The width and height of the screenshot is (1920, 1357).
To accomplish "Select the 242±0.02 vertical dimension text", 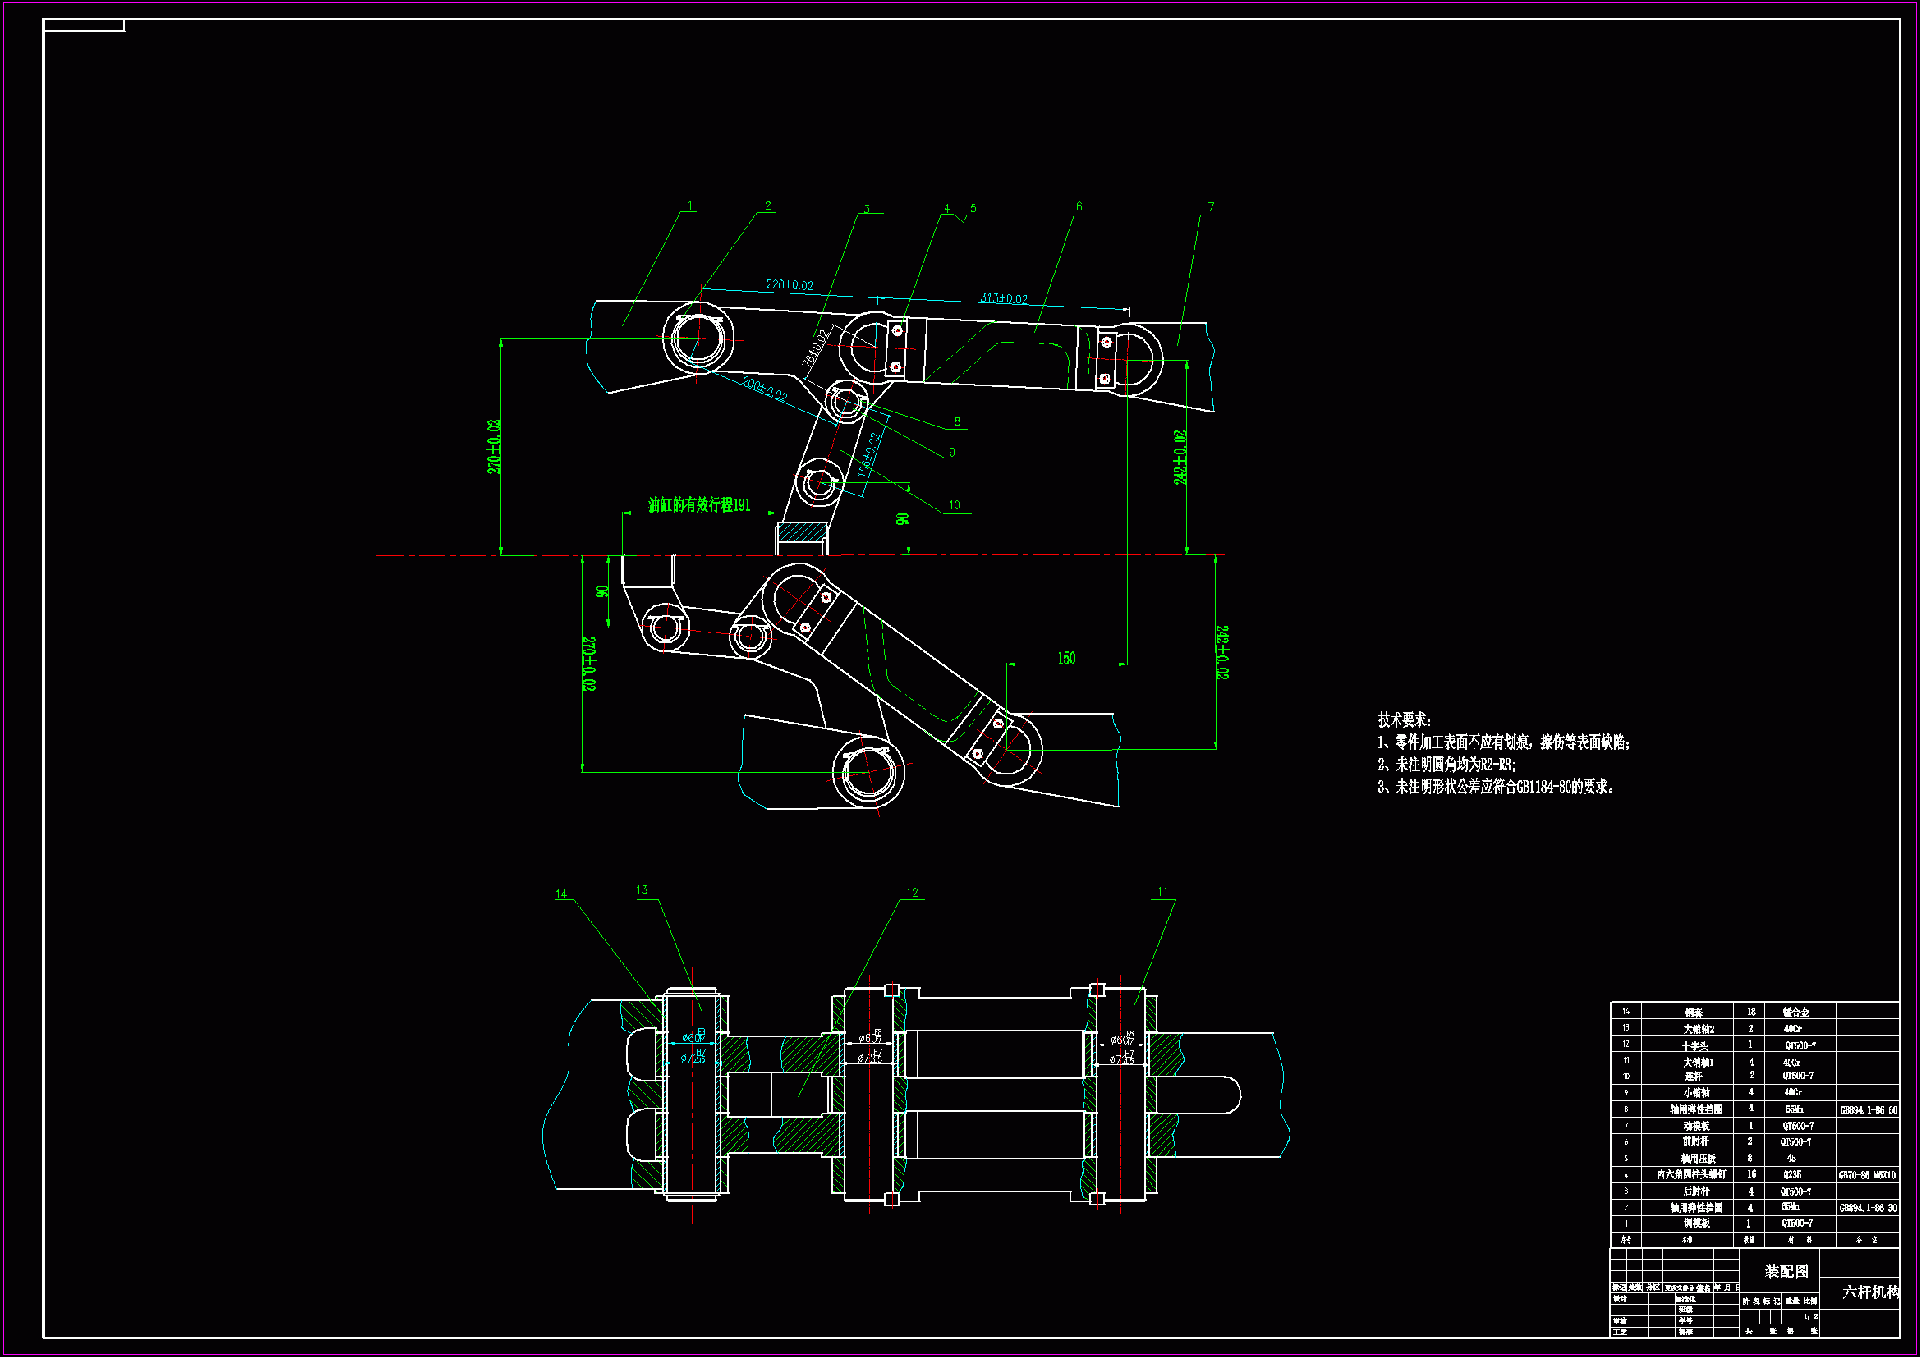I will click(1180, 458).
